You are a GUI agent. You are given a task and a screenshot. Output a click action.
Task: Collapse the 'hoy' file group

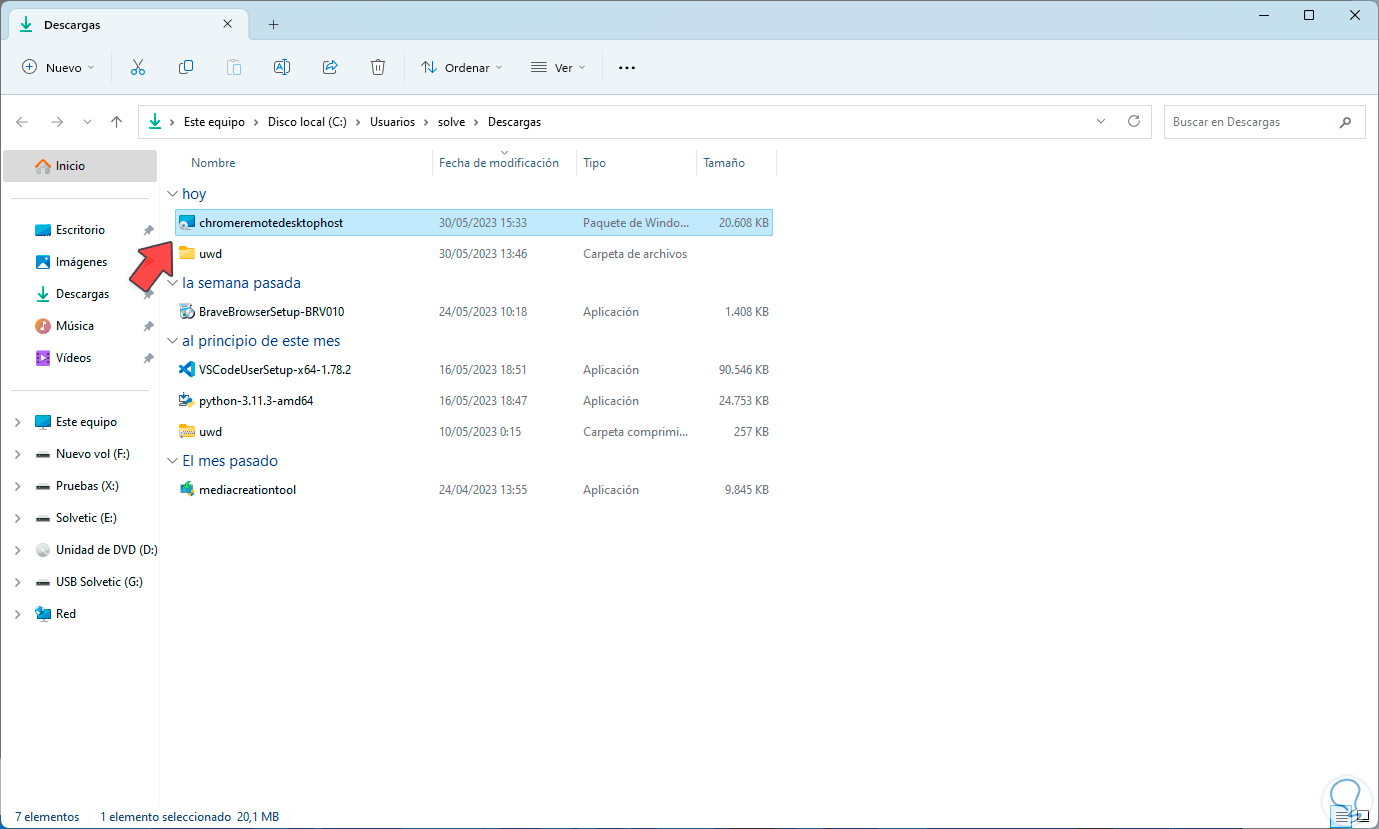tap(173, 194)
